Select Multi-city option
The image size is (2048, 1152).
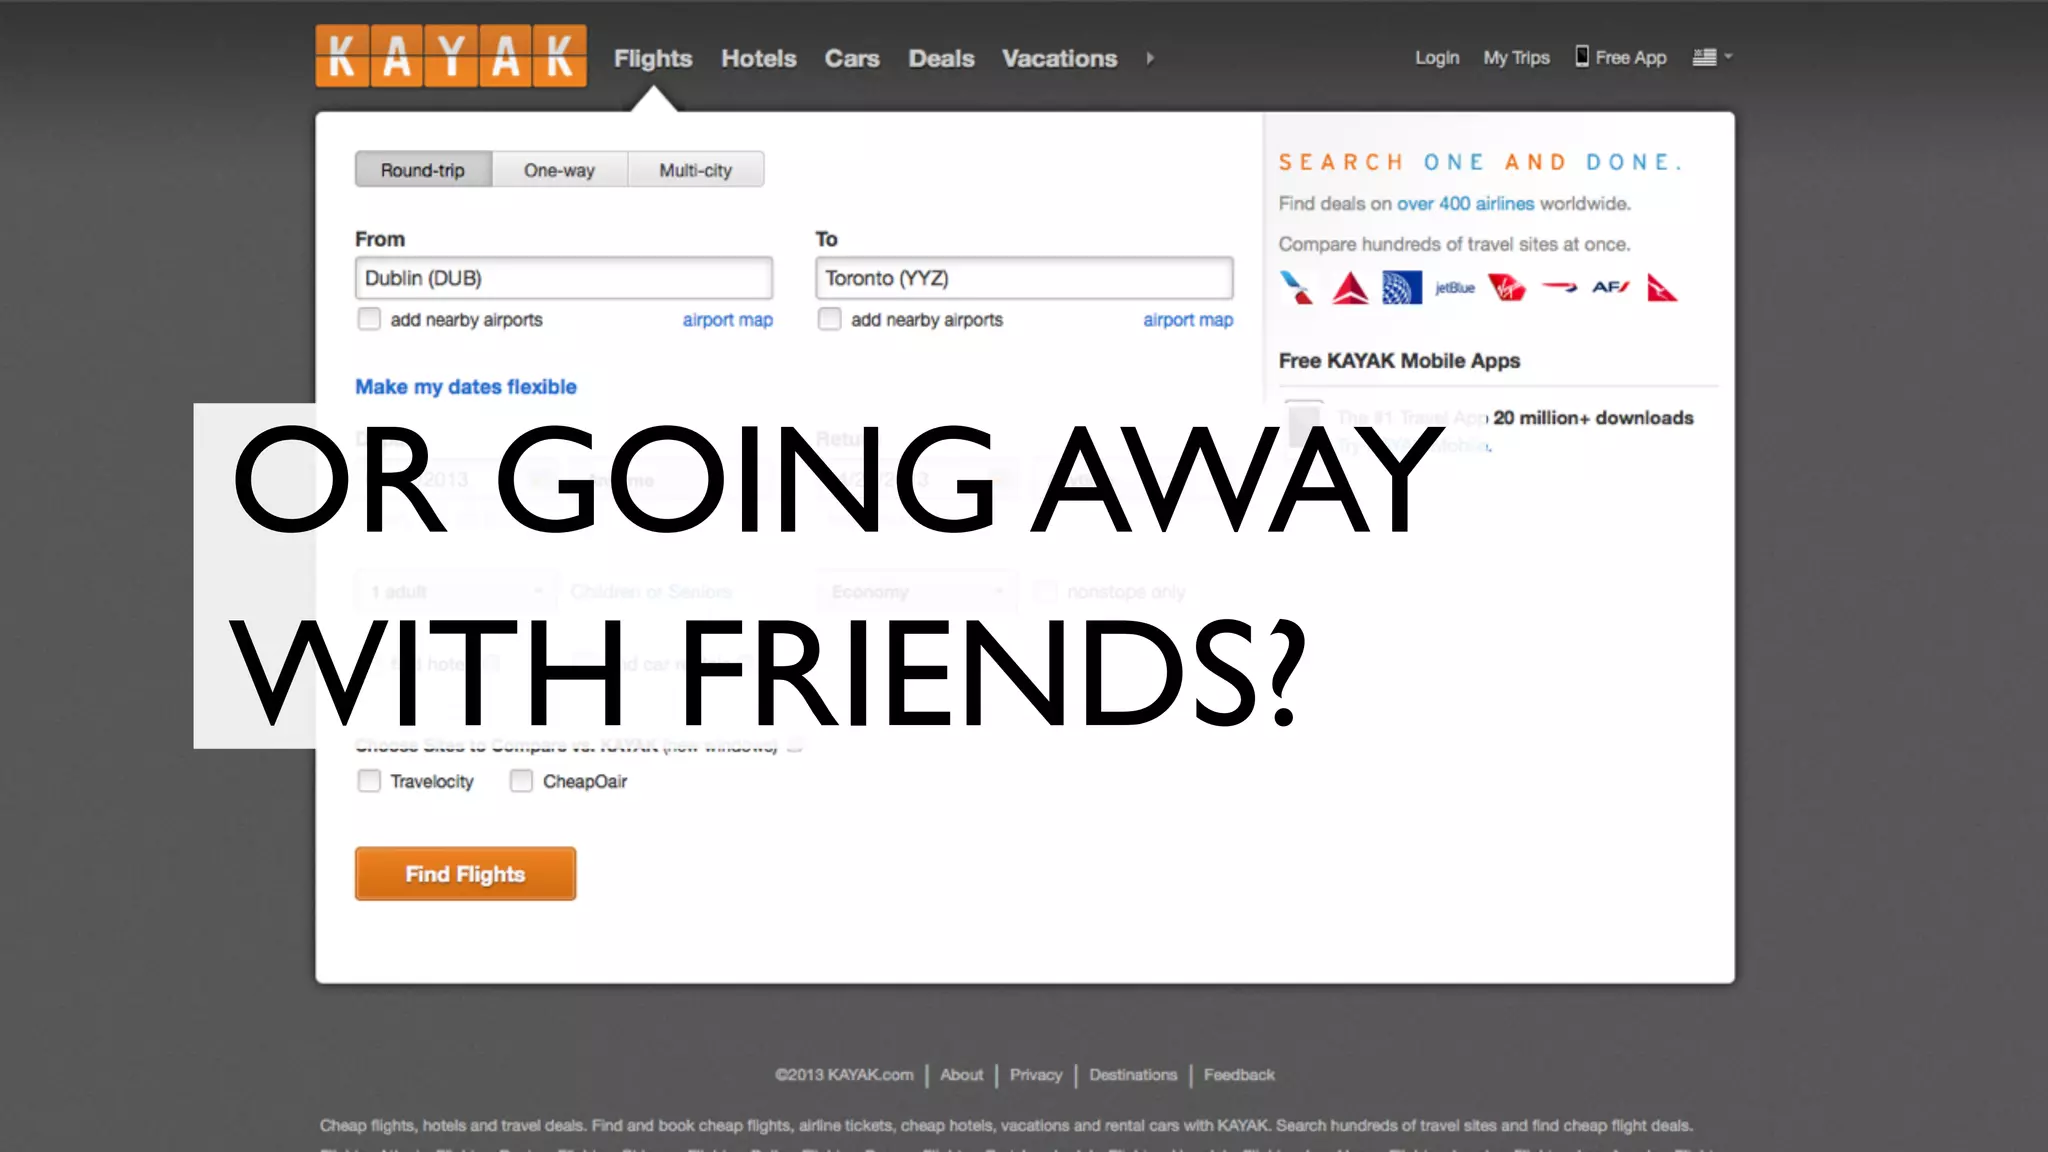[696, 170]
